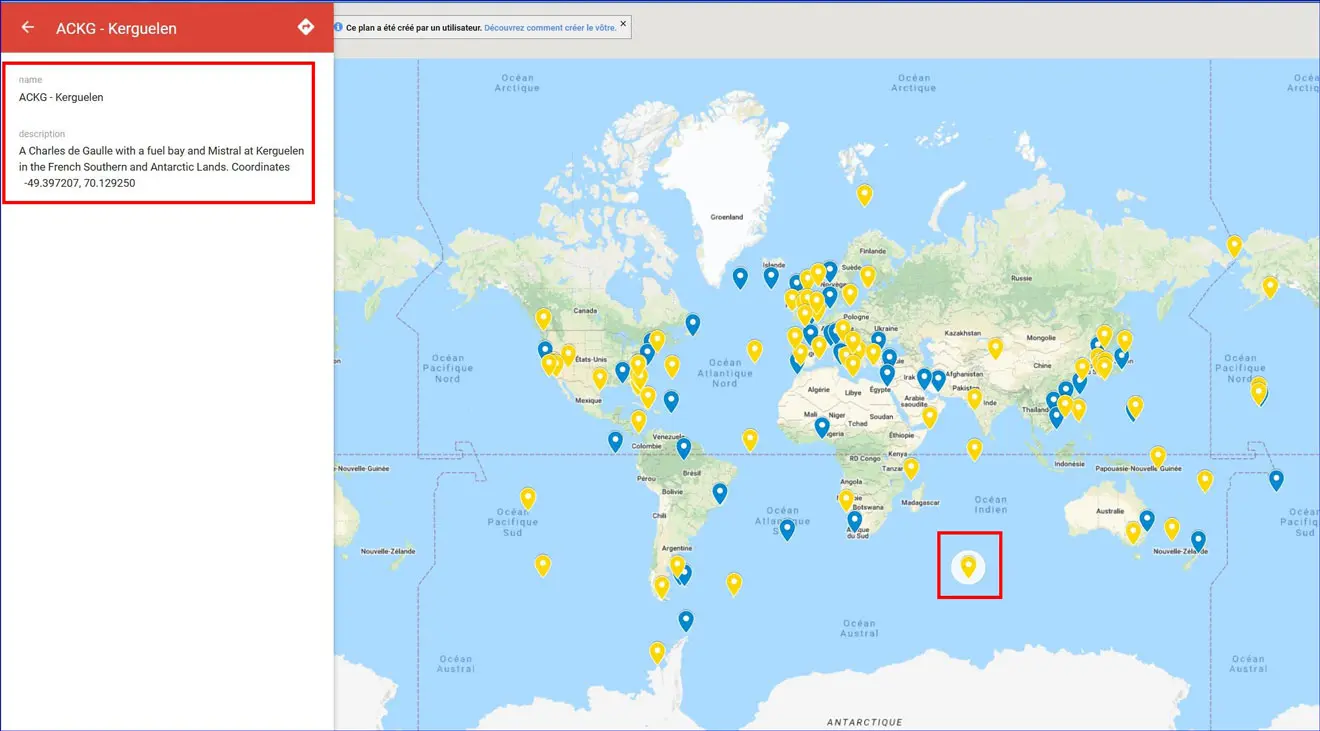Click the Kerguelen description text
This screenshot has width=1320, height=731.
point(161,167)
